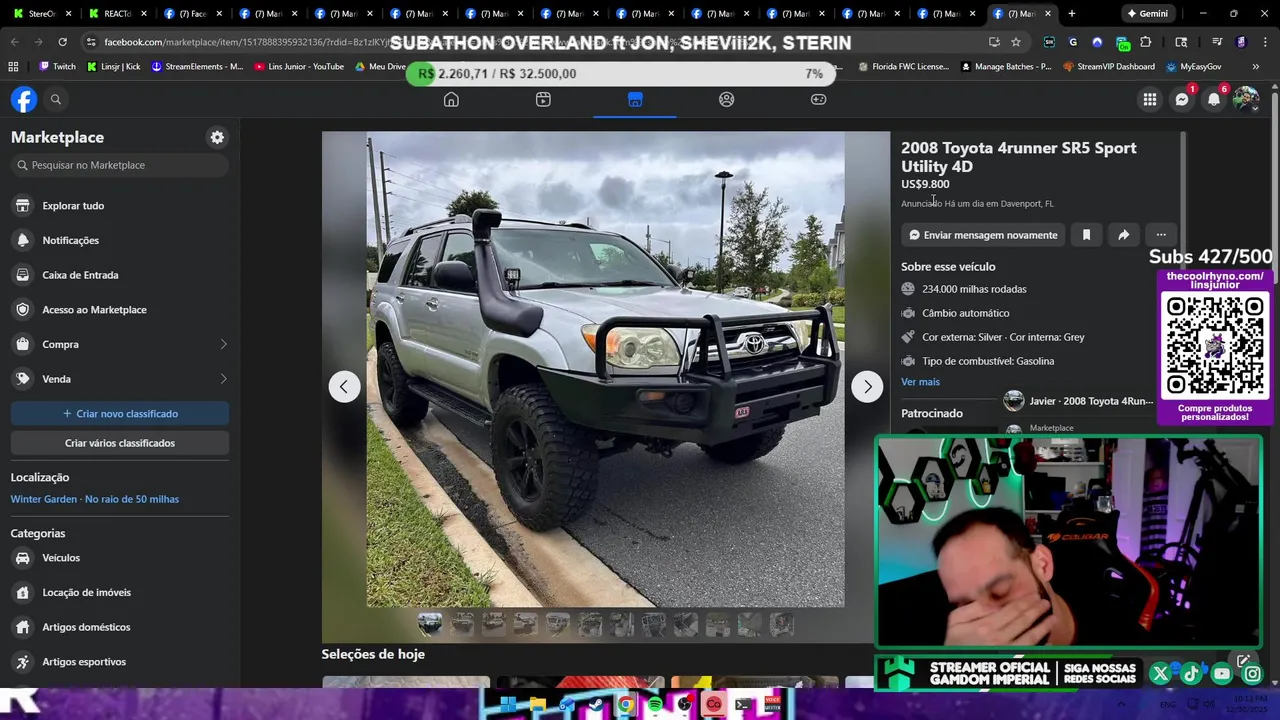Focus Pesquisar no Marketplace search field

[120, 165]
